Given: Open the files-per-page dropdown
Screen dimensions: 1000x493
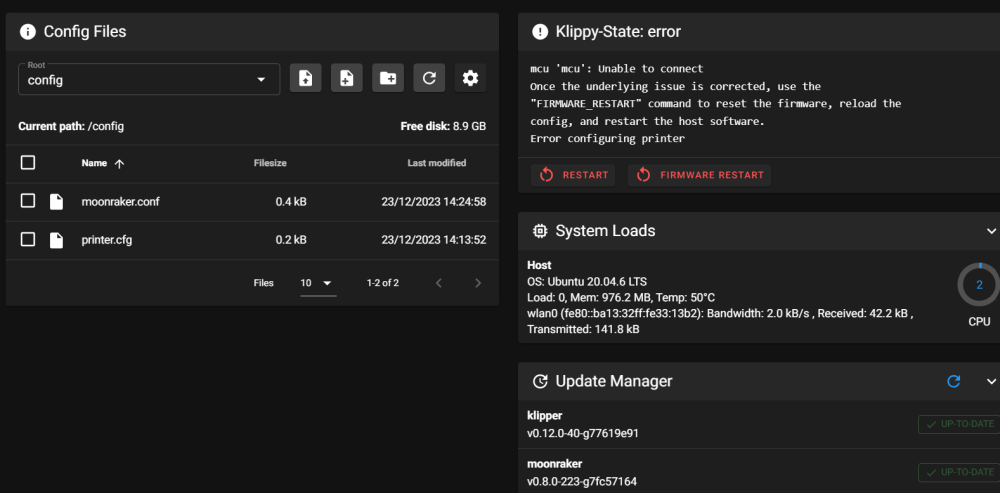Looking at the screenshot, I should click(x=318, y=283).
